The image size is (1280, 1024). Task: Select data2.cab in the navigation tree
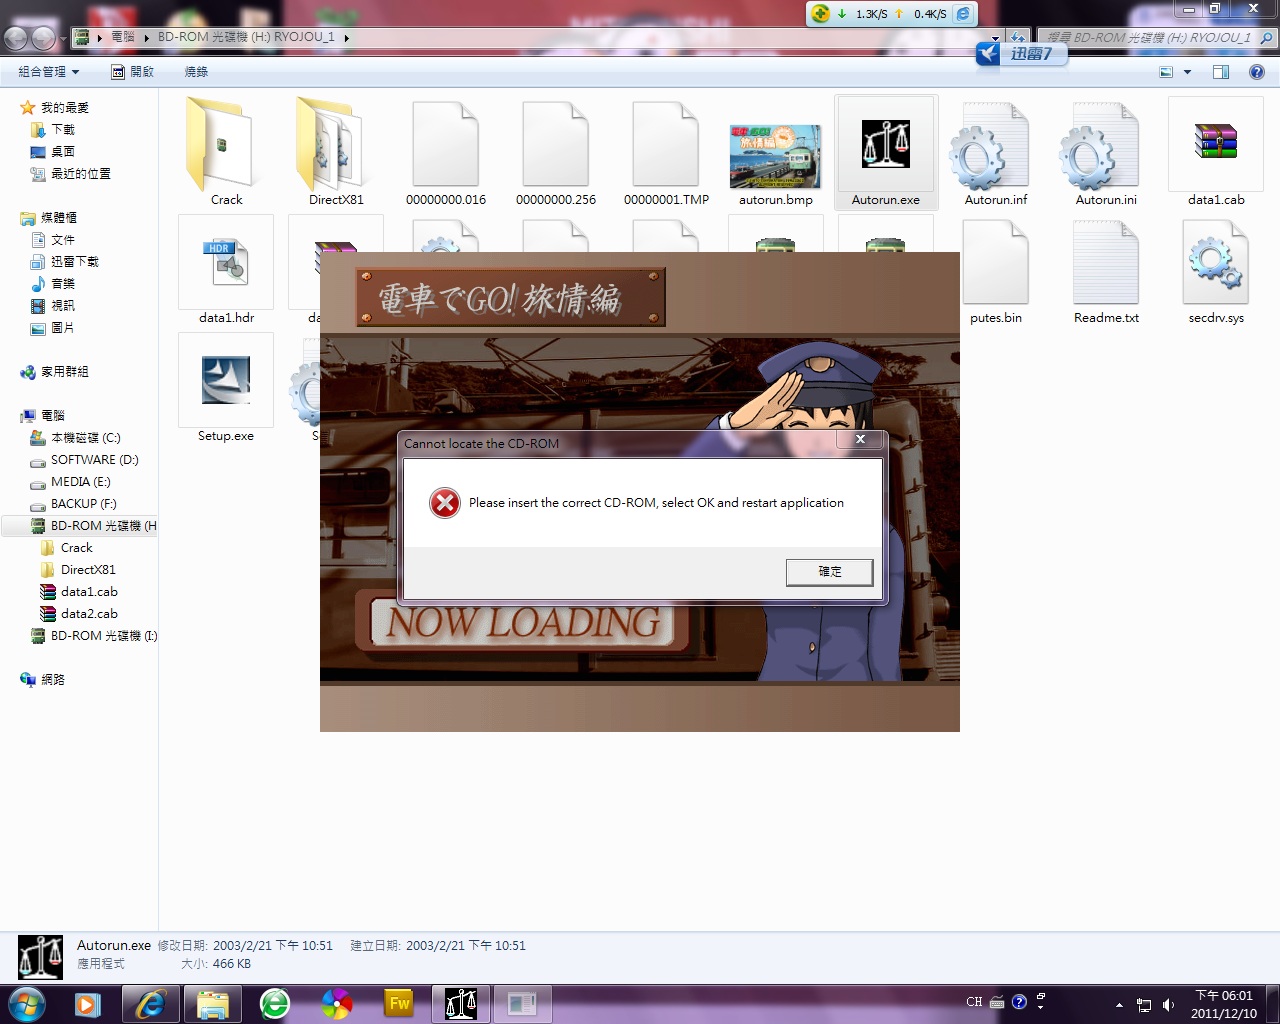coord(79,614)
